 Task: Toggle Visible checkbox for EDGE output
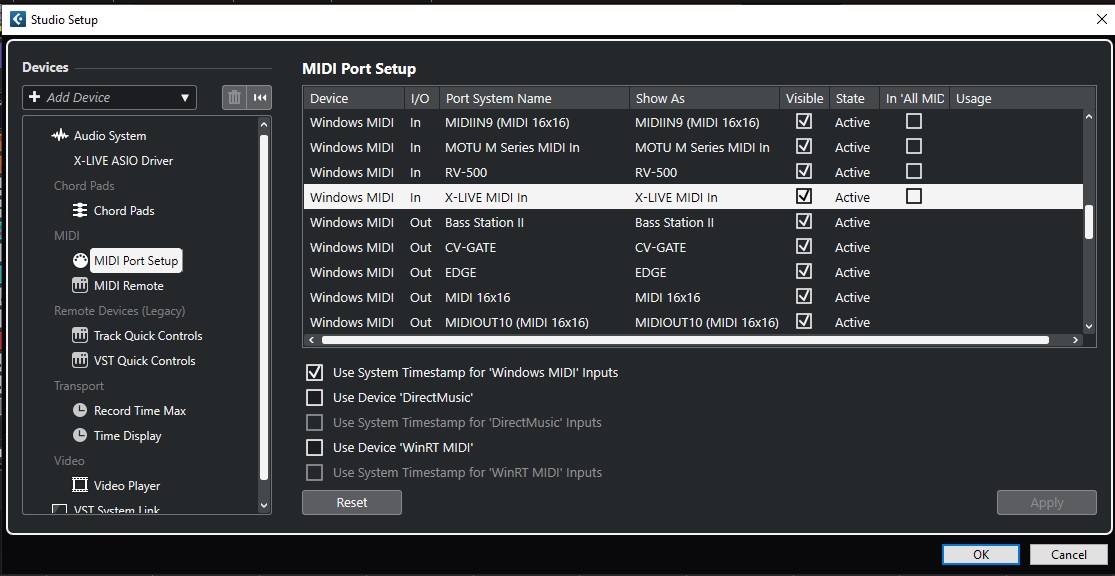pos(804,271)
